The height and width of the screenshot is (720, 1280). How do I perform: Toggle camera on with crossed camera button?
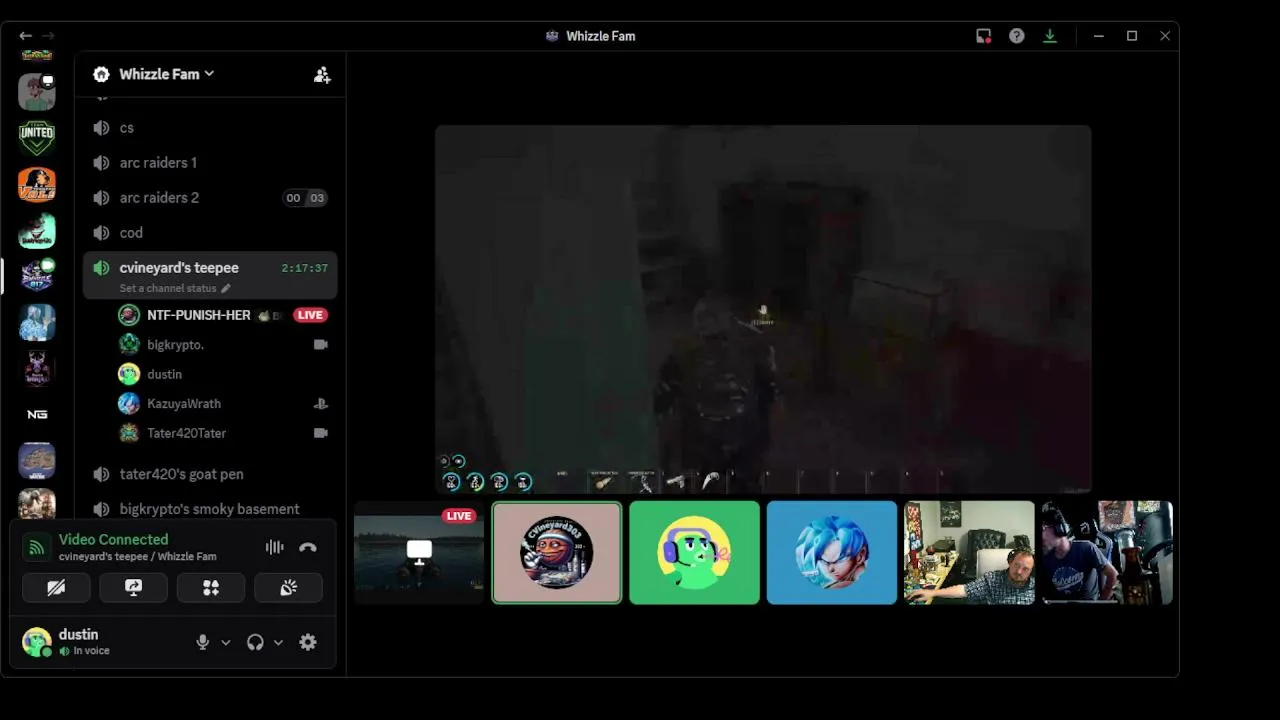(x=56, y=588)
